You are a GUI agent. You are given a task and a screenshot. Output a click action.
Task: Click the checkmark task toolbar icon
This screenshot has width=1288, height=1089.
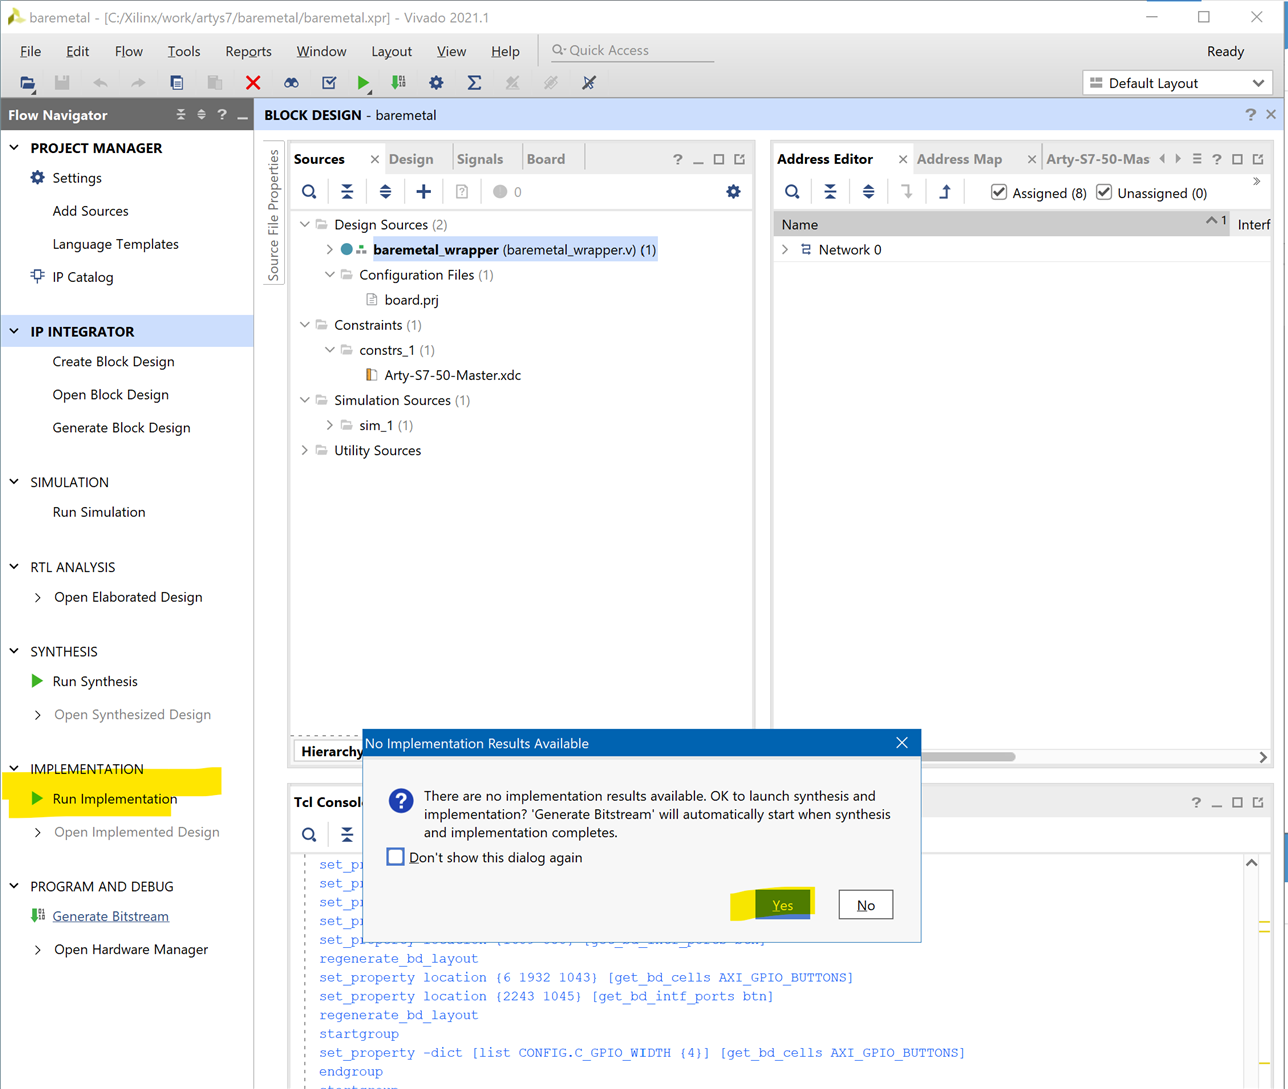pos(329,83)
